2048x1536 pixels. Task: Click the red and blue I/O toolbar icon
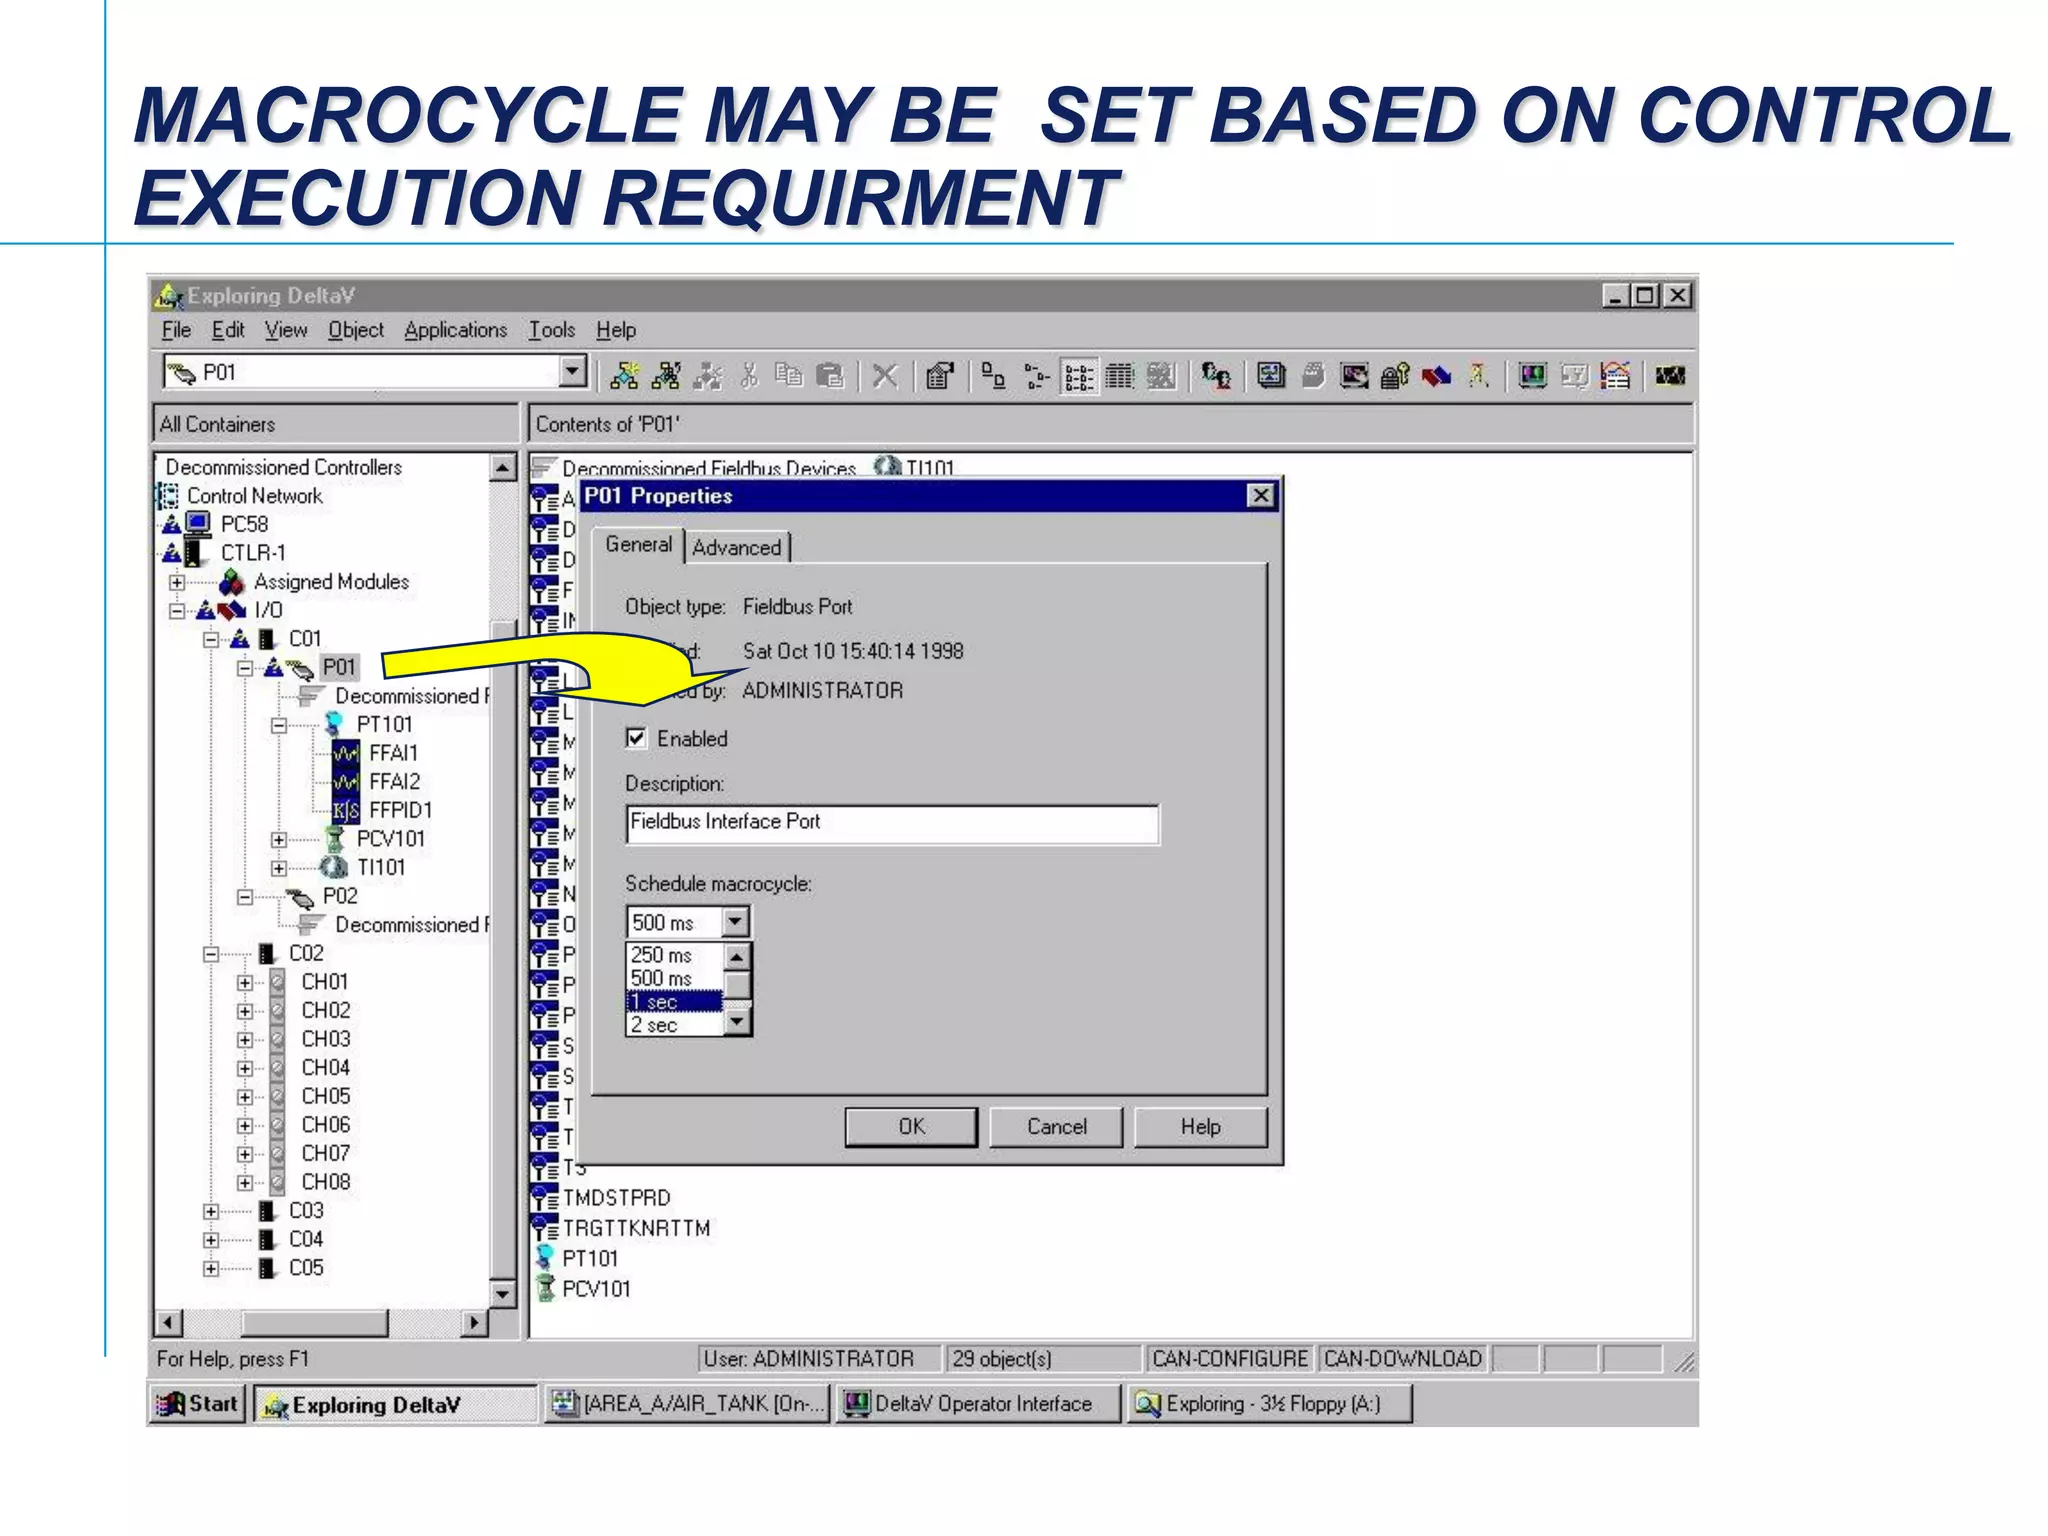(1437, 376)
